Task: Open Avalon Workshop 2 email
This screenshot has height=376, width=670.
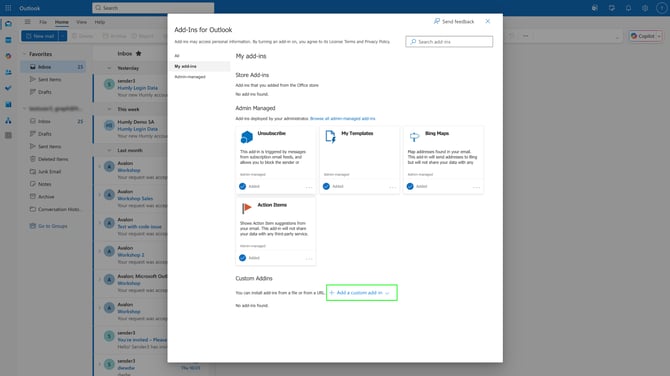Action: tap(130, 255)
